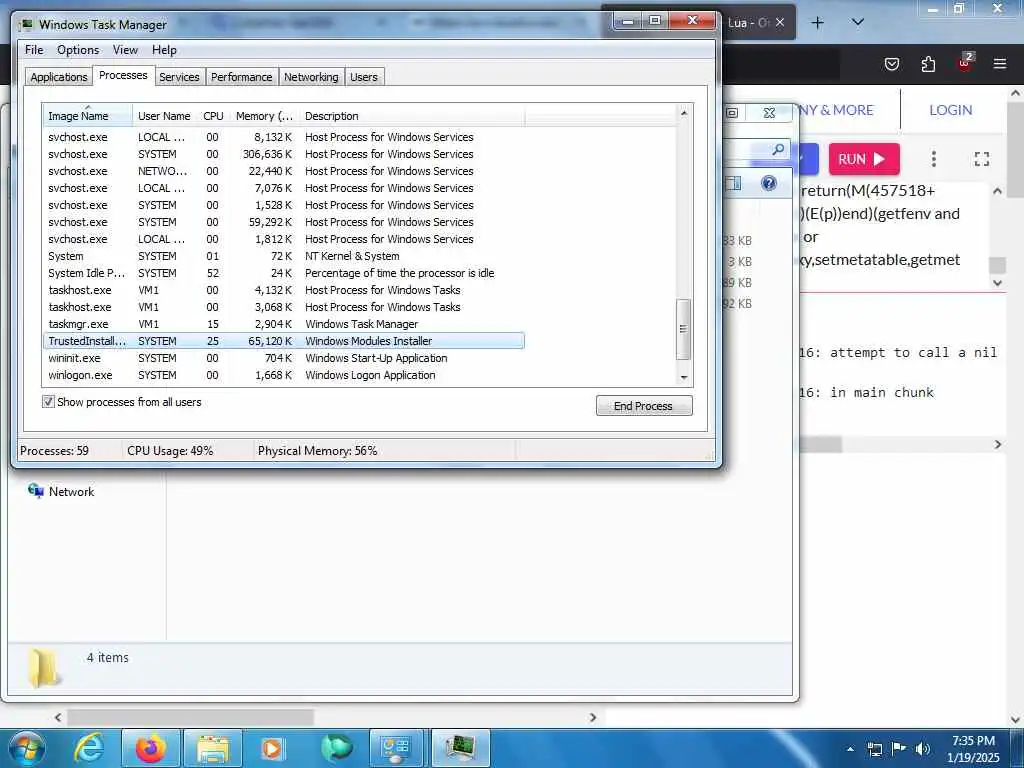1024x768 pixels.
Task: Click the taskbar clock showing 7:35 PM
Action: pyautogui.click(x=973, y=748)
